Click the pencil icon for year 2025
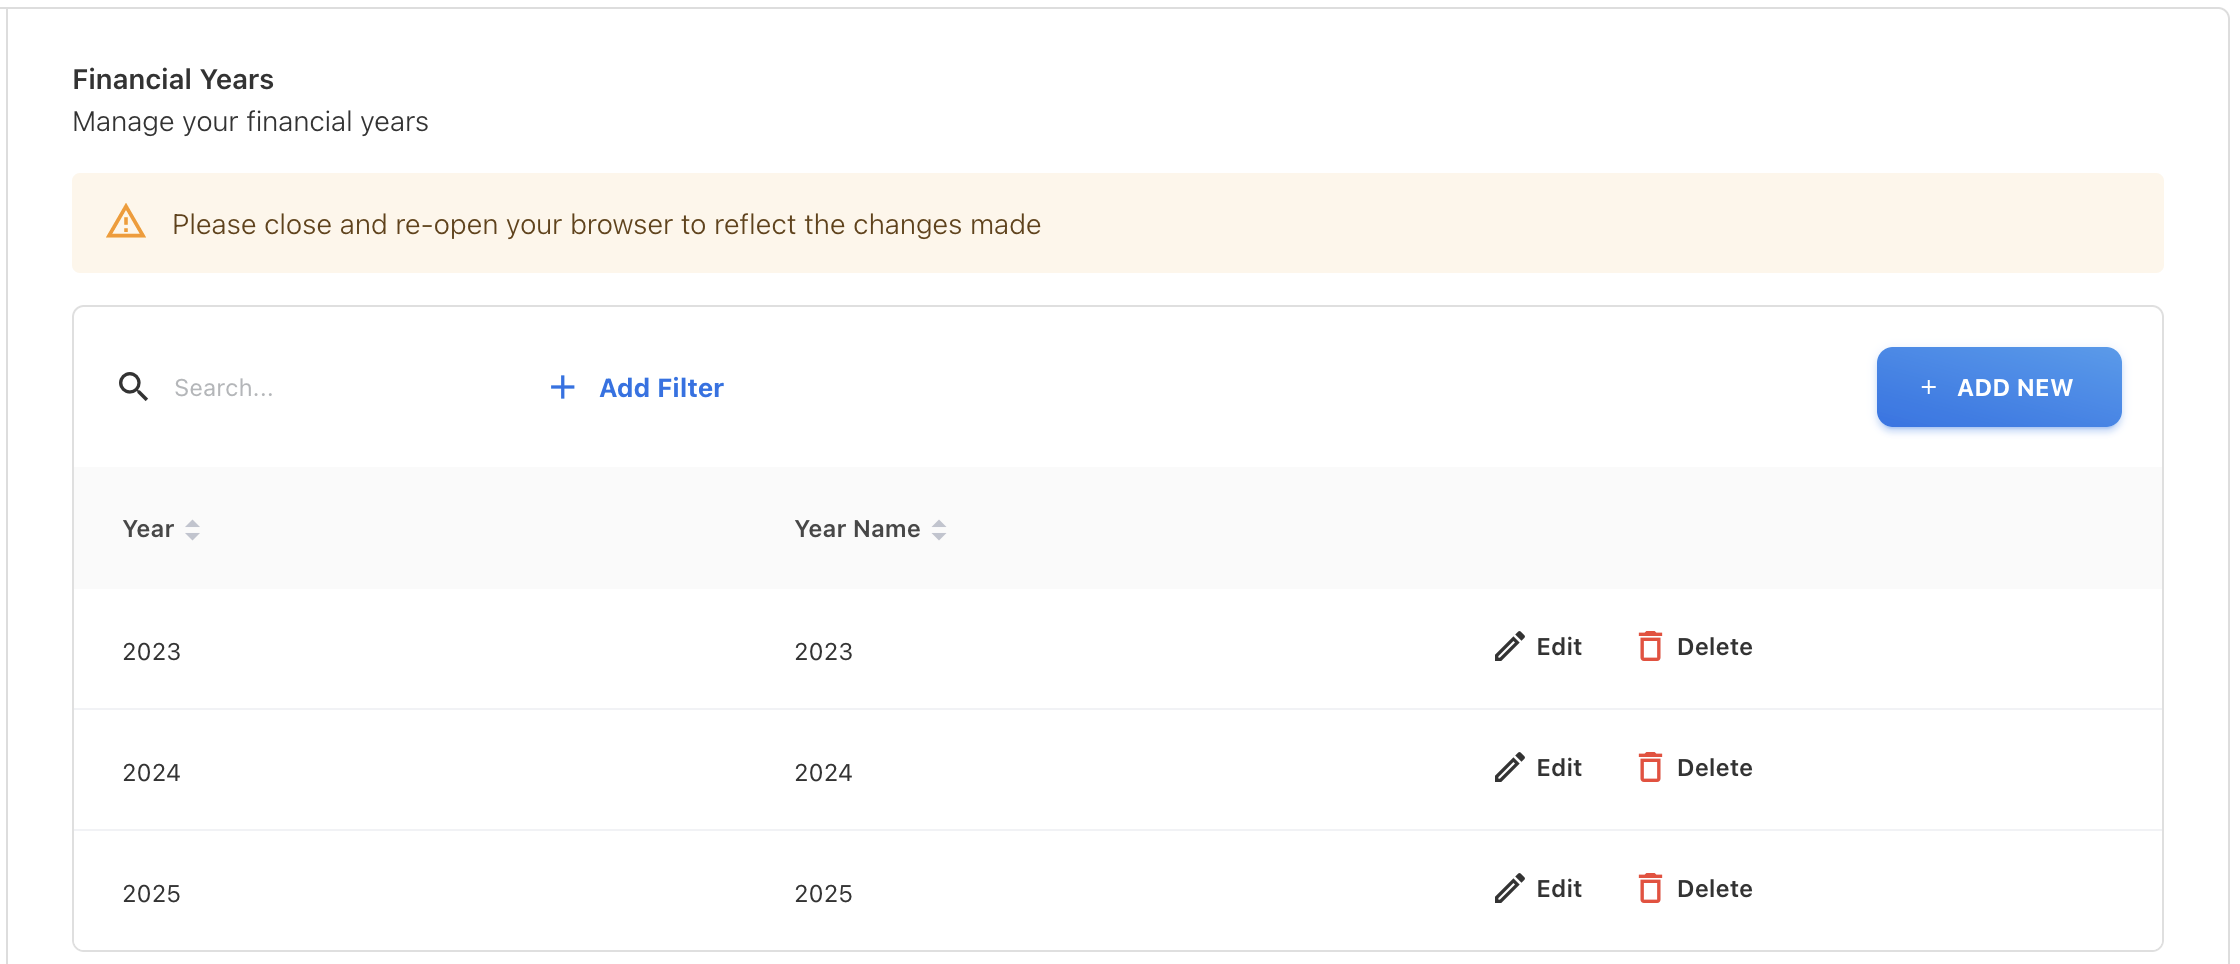This screenshot has height=964, width=2240. 1509,889
